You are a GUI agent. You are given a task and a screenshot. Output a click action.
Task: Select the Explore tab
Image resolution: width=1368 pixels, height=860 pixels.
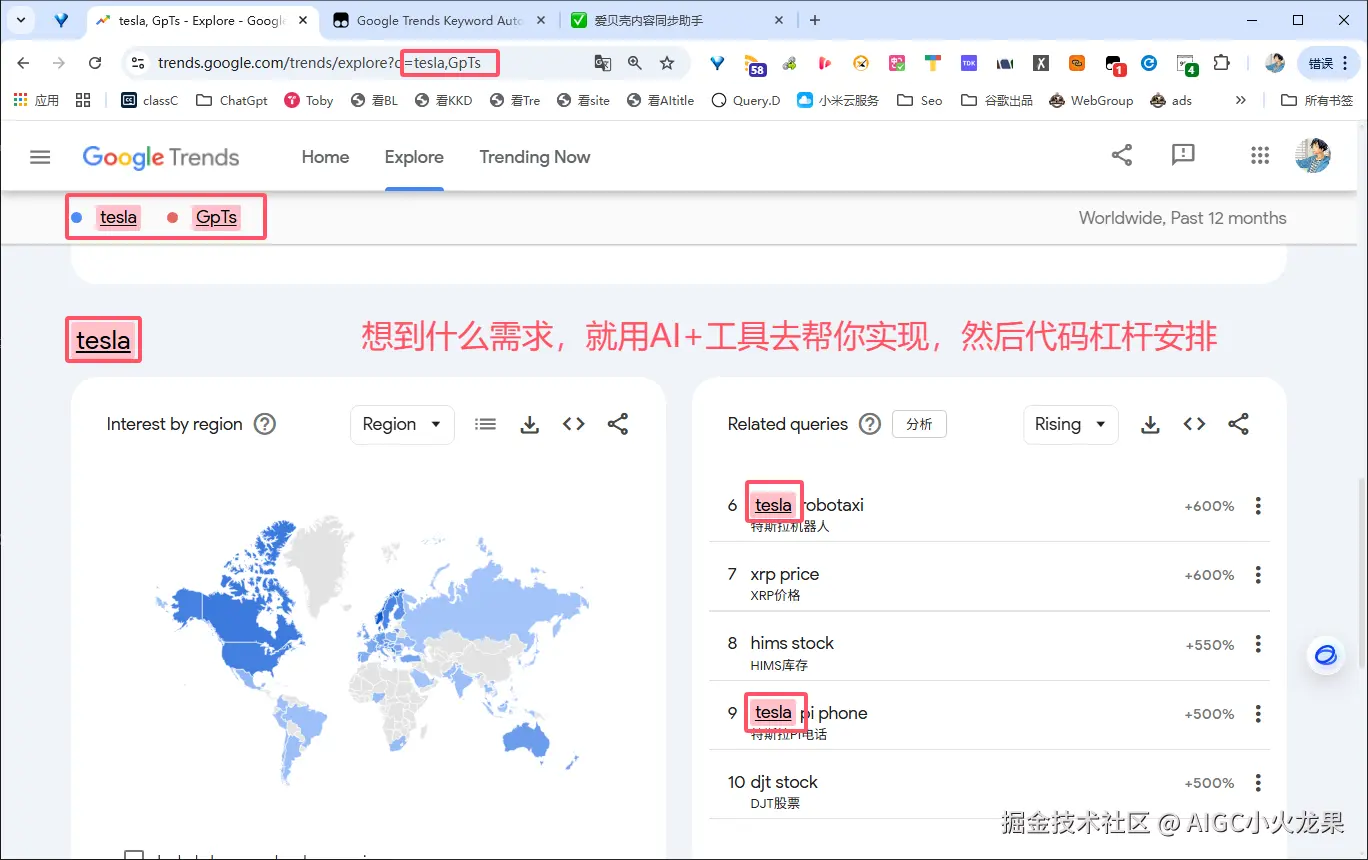click(x=414, y=157)
